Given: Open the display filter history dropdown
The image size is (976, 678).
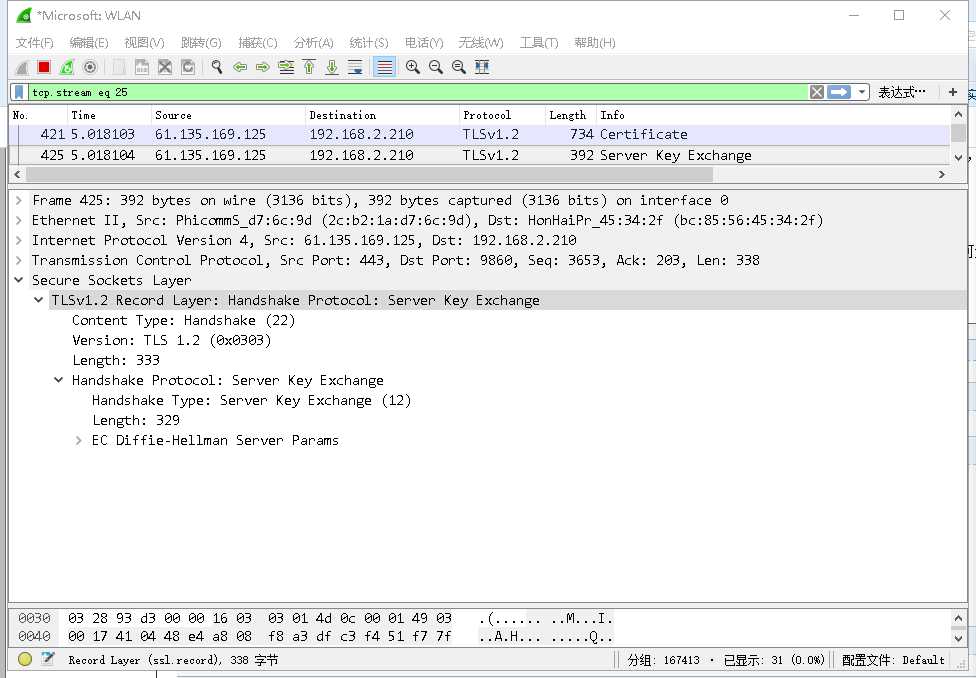Looking at the screenshot, I should coord(861,92).
